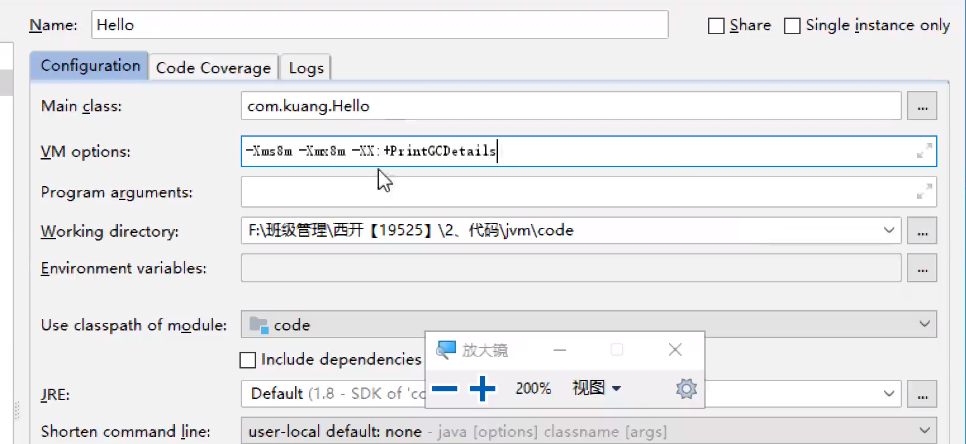The height and width of the screenshot is (444, 966).
Task: Open Working directory dropdown arrow
Action: [888, 230]
